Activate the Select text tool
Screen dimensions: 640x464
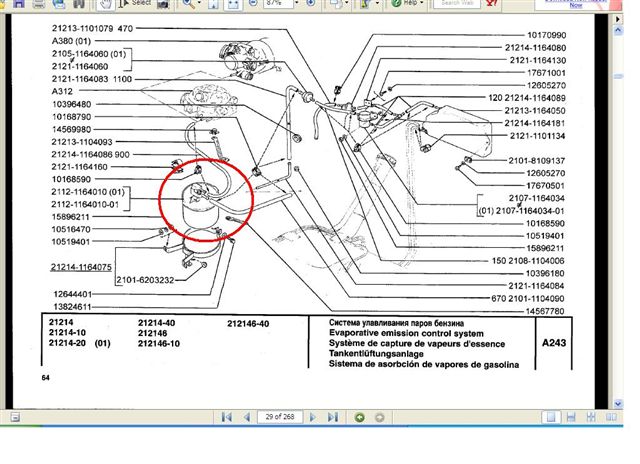point(135,3)
